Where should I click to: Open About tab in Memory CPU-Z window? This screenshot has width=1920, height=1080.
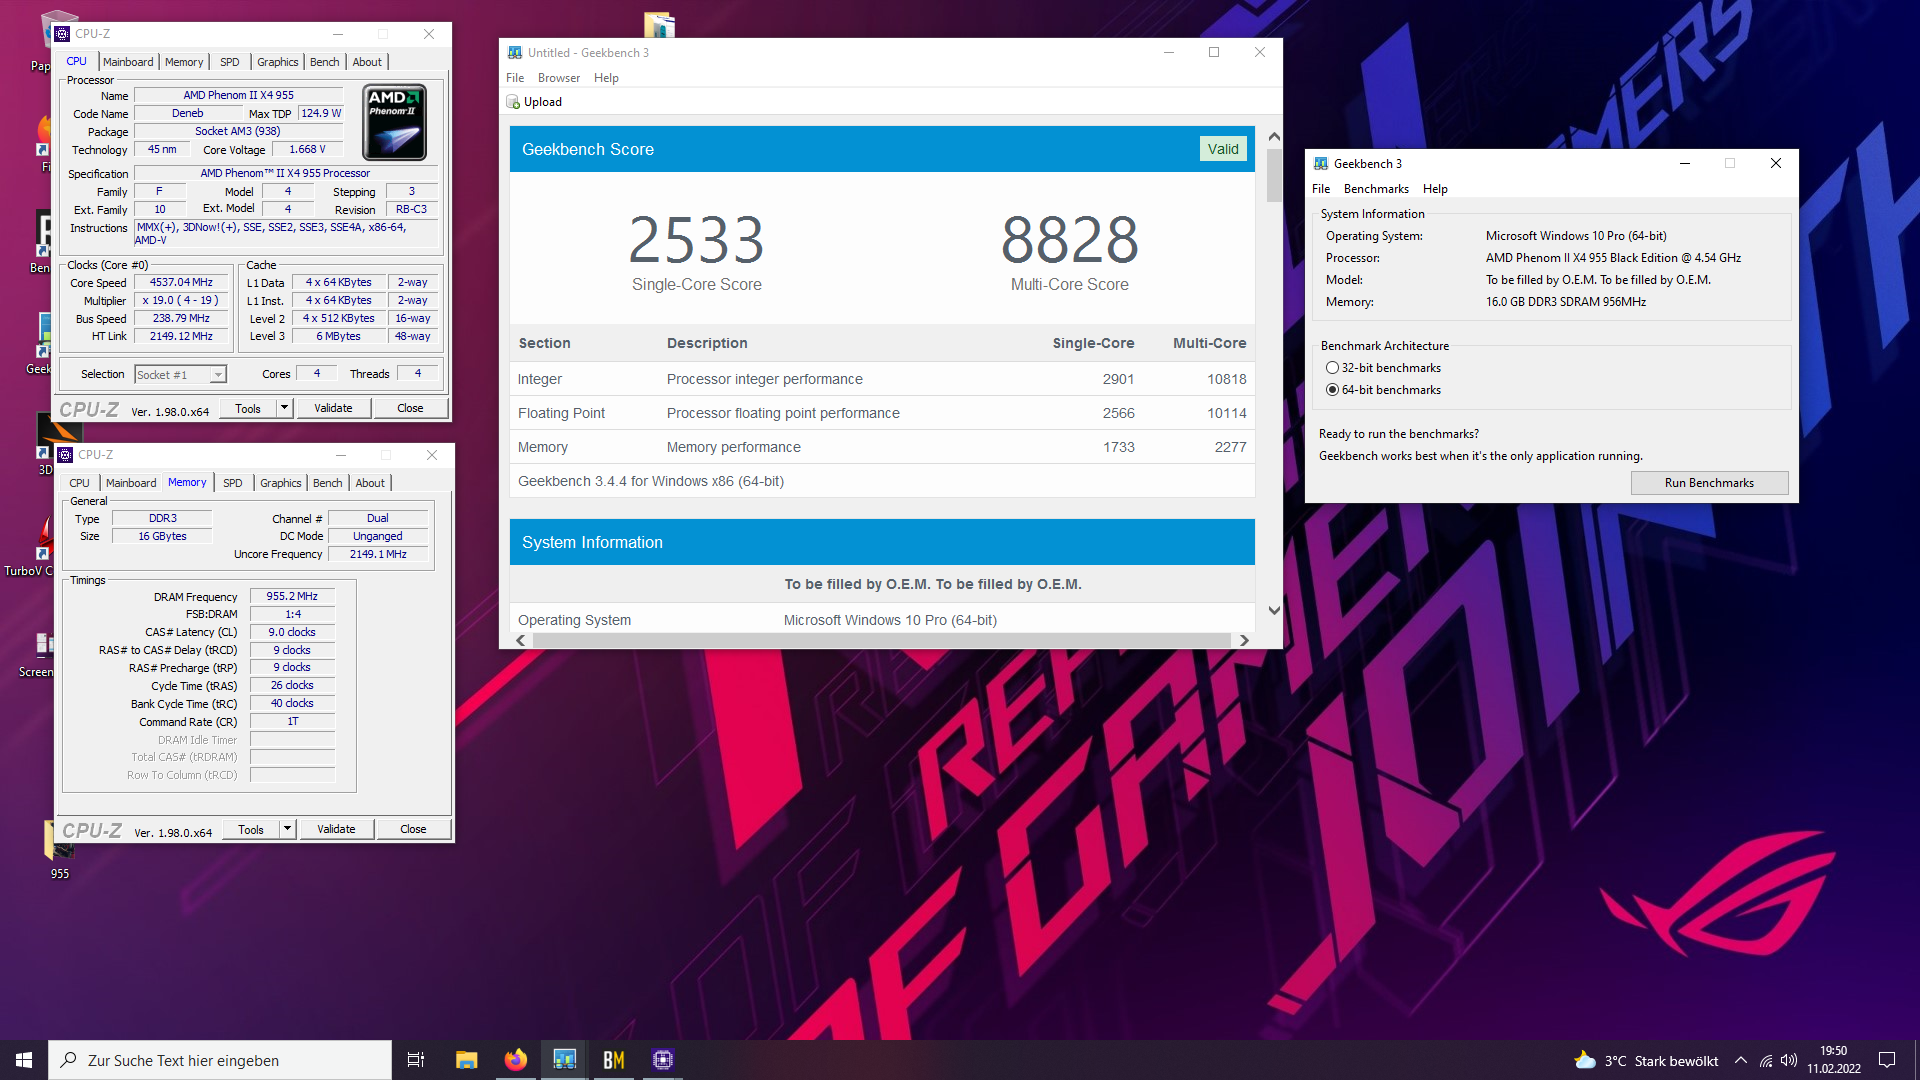tap(370, 483)
